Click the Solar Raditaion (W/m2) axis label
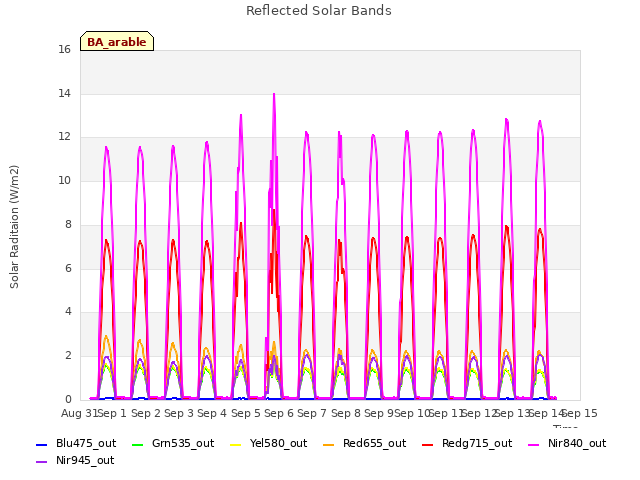The image size is (640, 480). pyautogui.click(x=14, y=227)
